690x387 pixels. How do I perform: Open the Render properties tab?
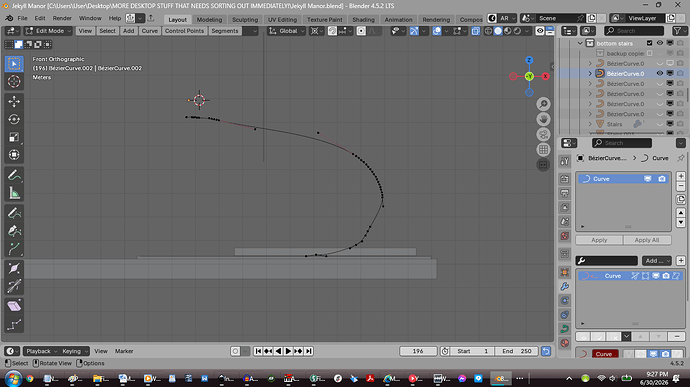pos(565,179)
